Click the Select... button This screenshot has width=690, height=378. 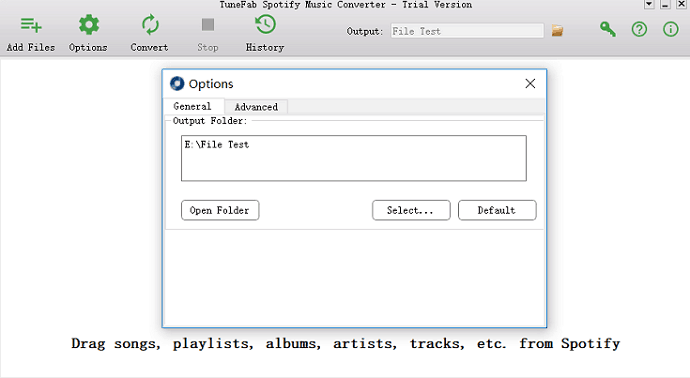[x=411, y=210]
